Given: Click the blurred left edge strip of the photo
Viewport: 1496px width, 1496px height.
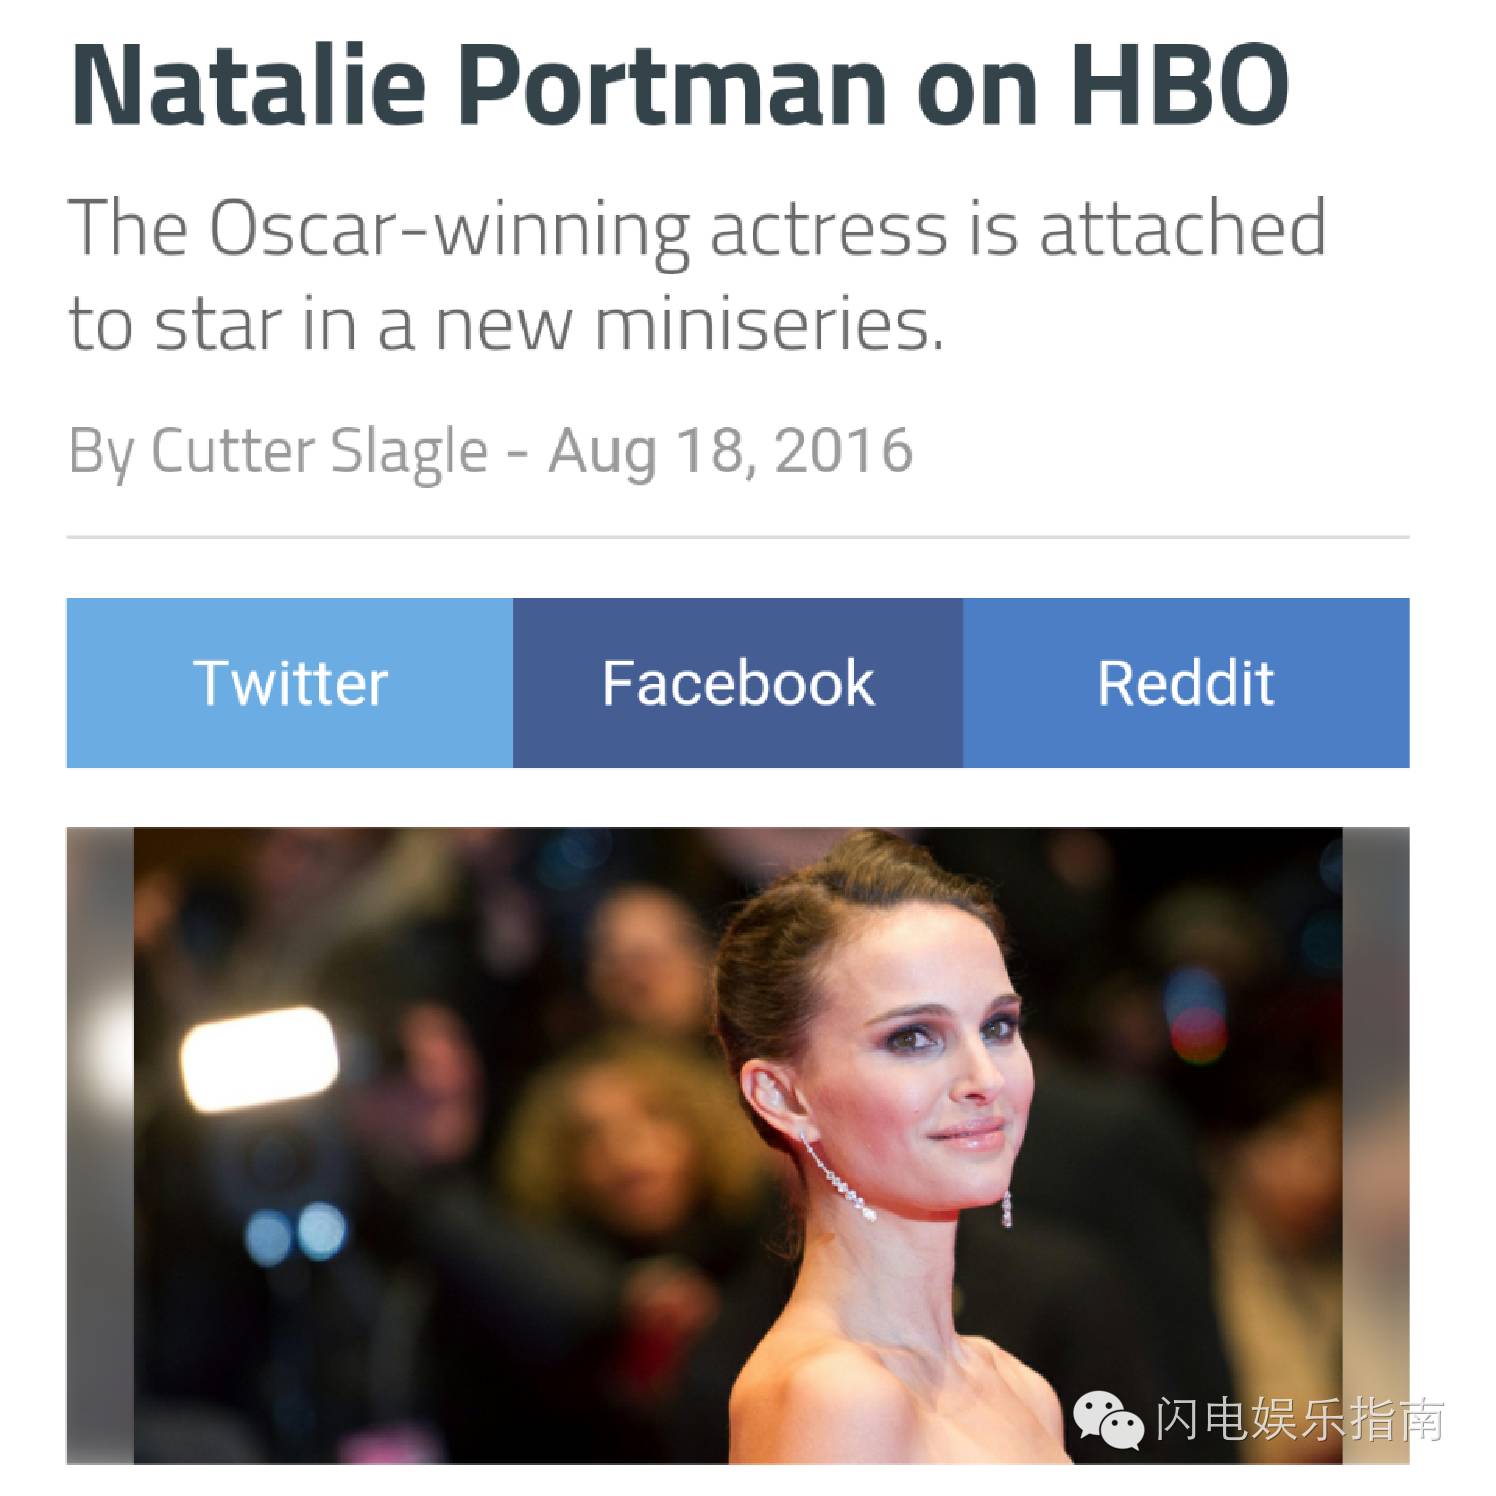Looking at the screenshot, I should (100, 1145).
